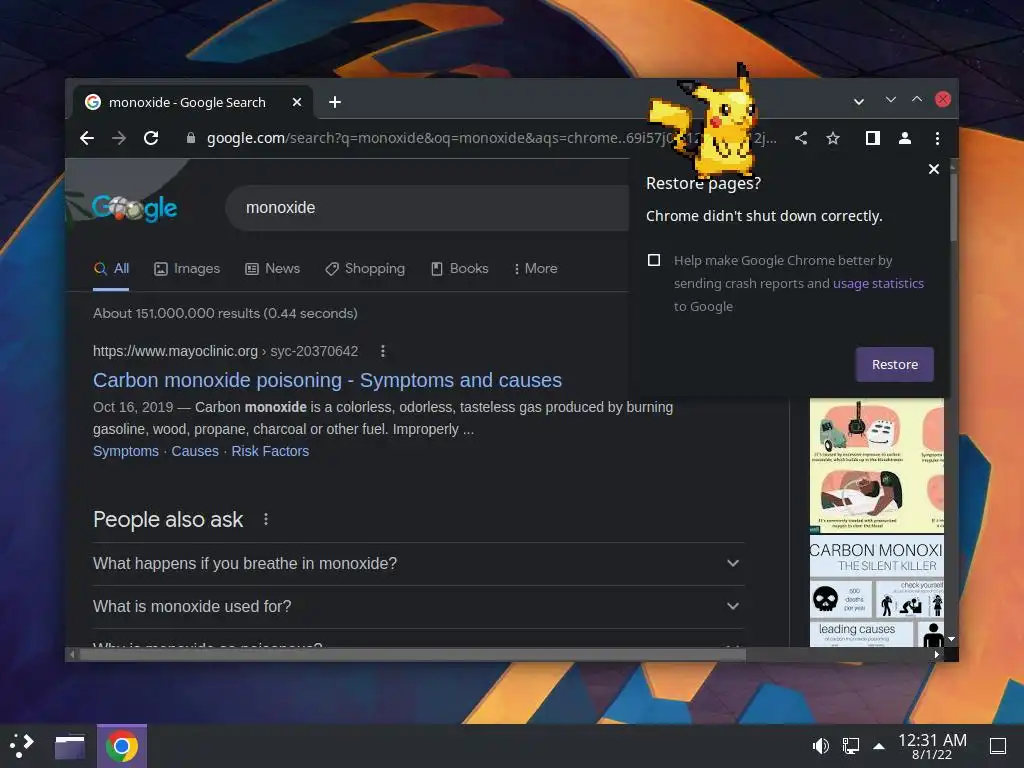Go forward with the forward arrow
This screenshot has width=1024, height=768.
[119, 138]
